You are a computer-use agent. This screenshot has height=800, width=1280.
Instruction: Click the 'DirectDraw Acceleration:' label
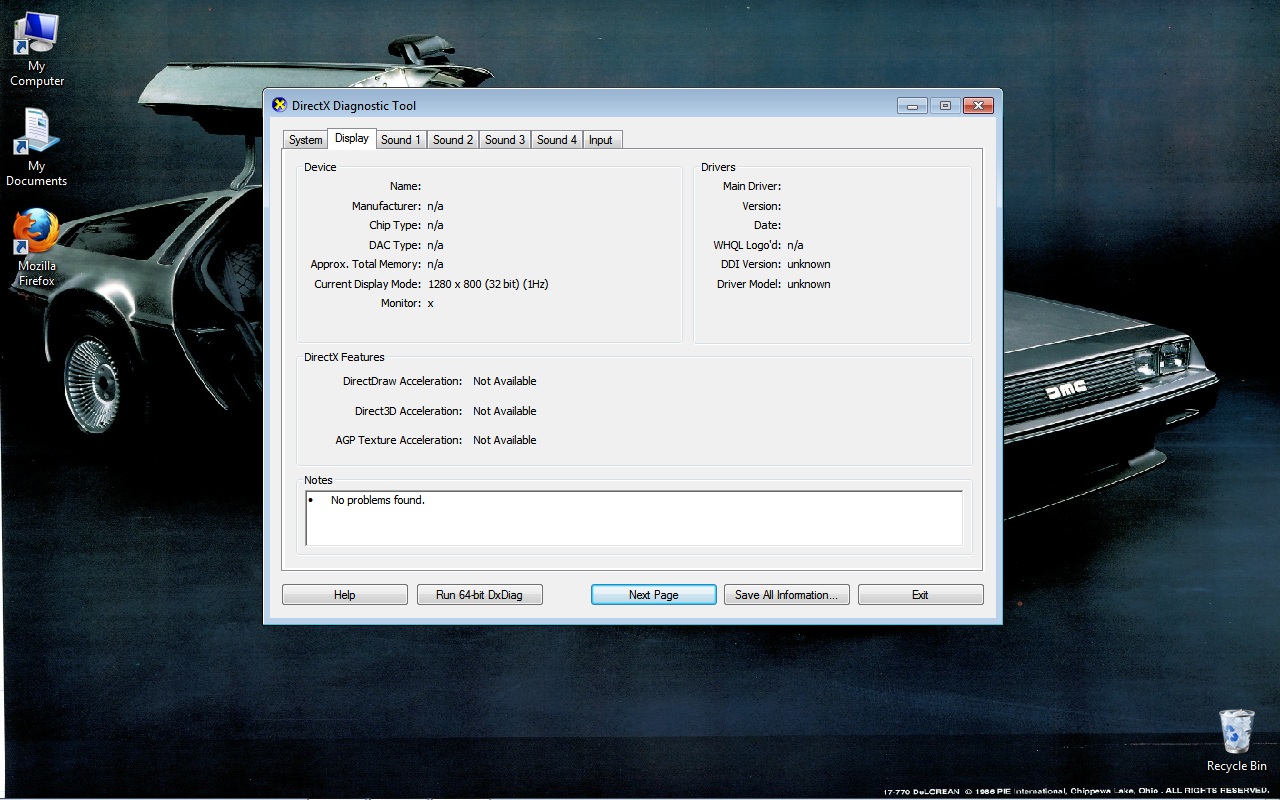403,381
